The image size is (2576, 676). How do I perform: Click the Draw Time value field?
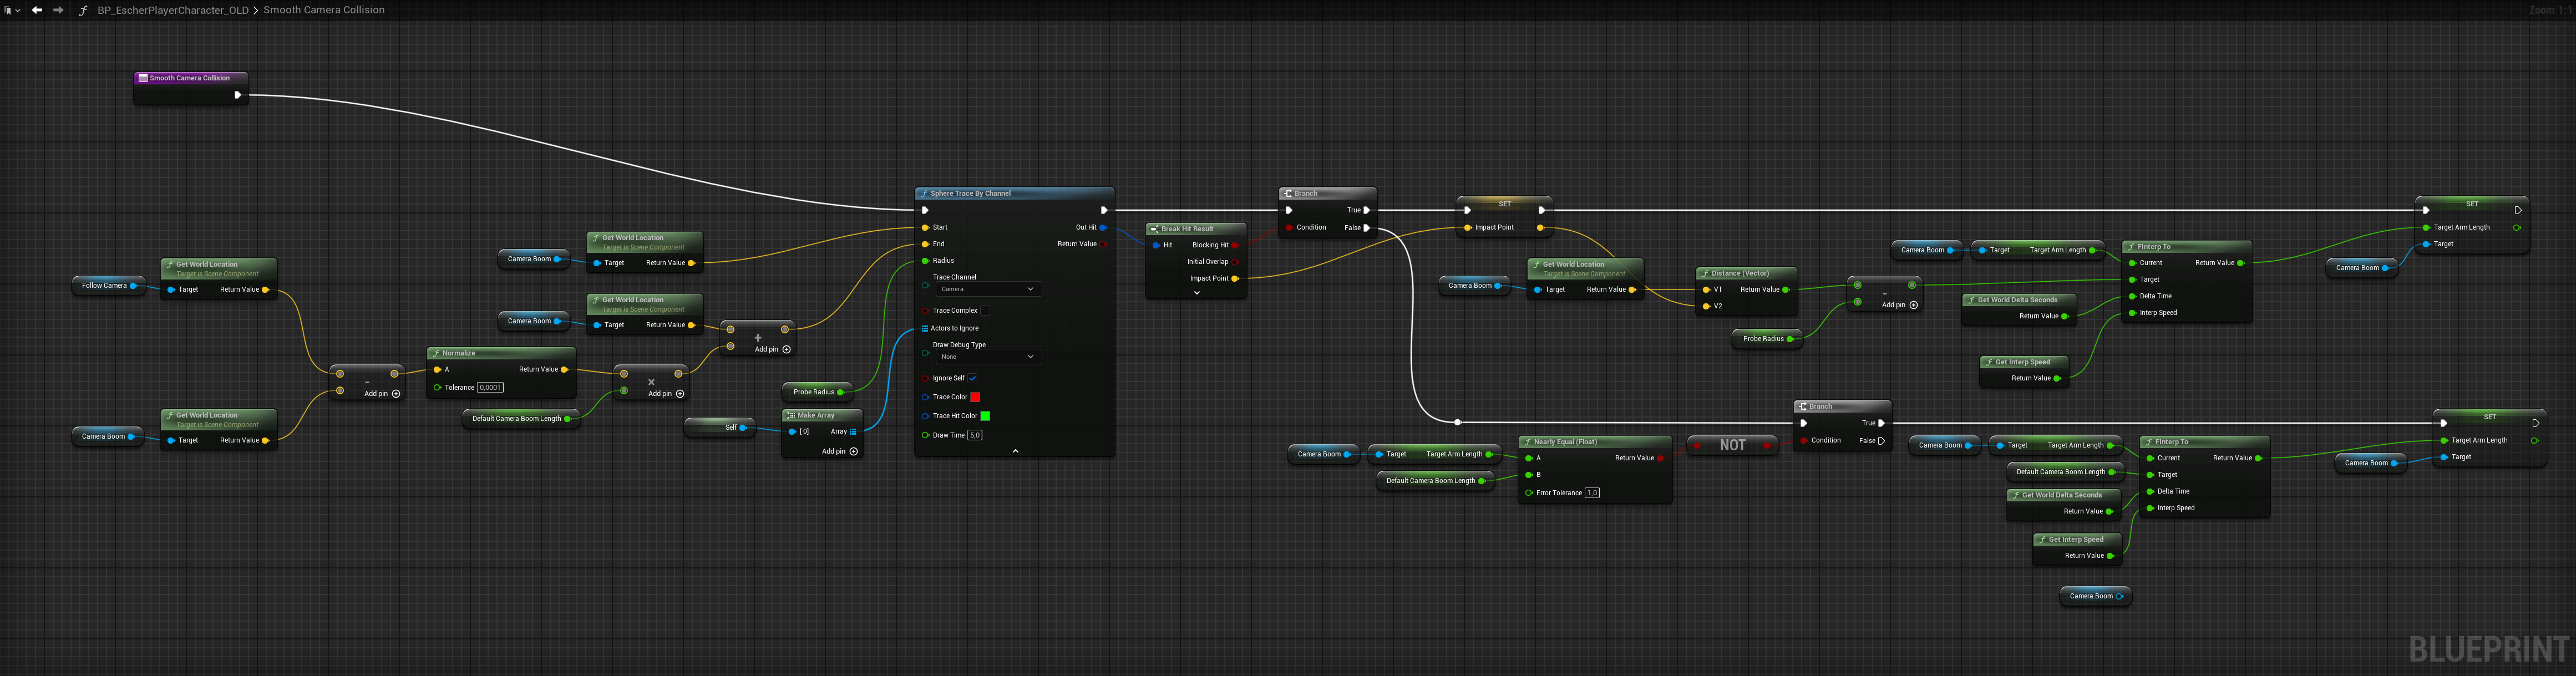(x=975, y=435)
